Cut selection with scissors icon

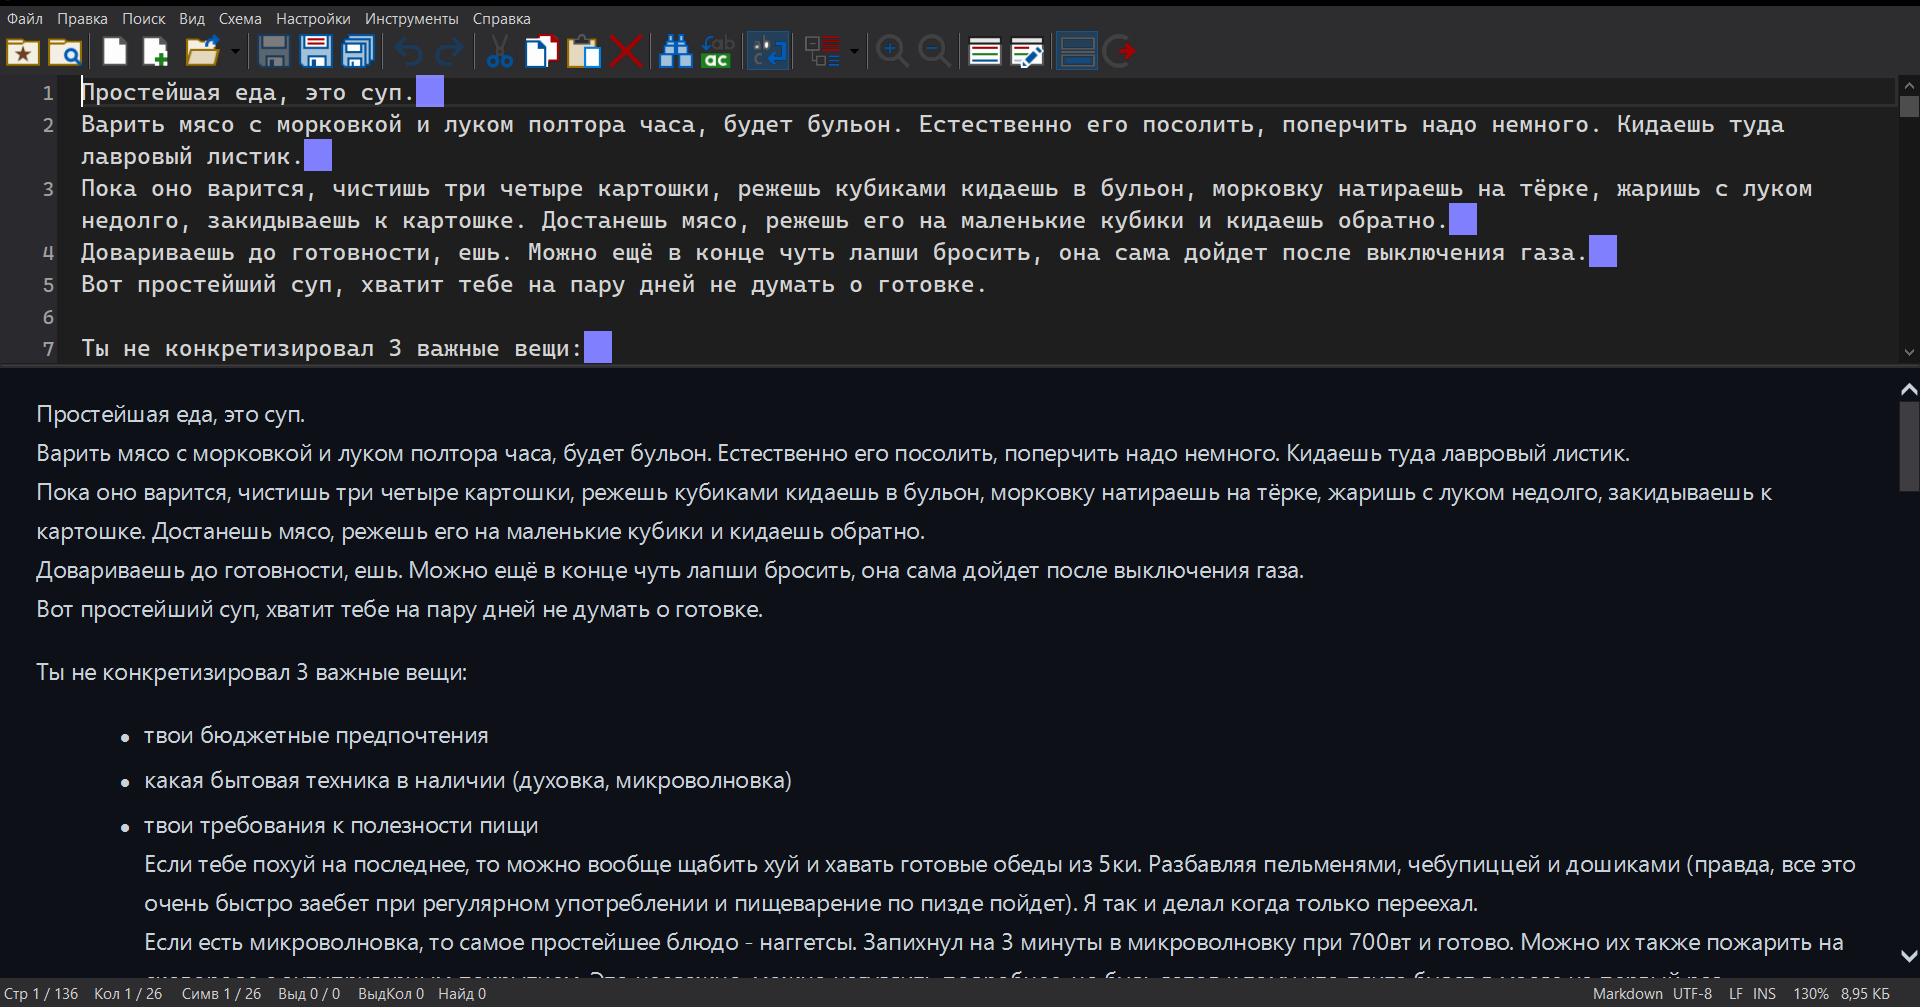pos(499,52)
